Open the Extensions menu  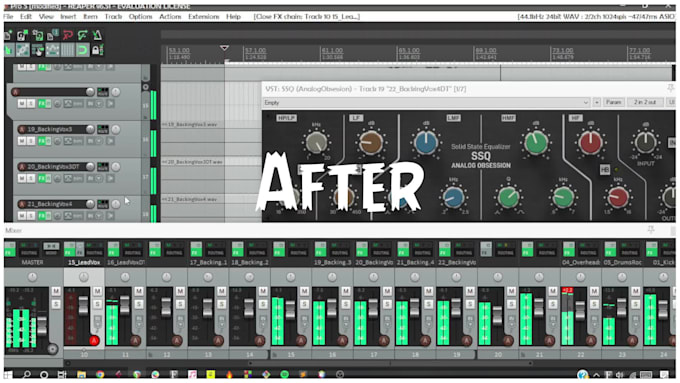[203, 16]
